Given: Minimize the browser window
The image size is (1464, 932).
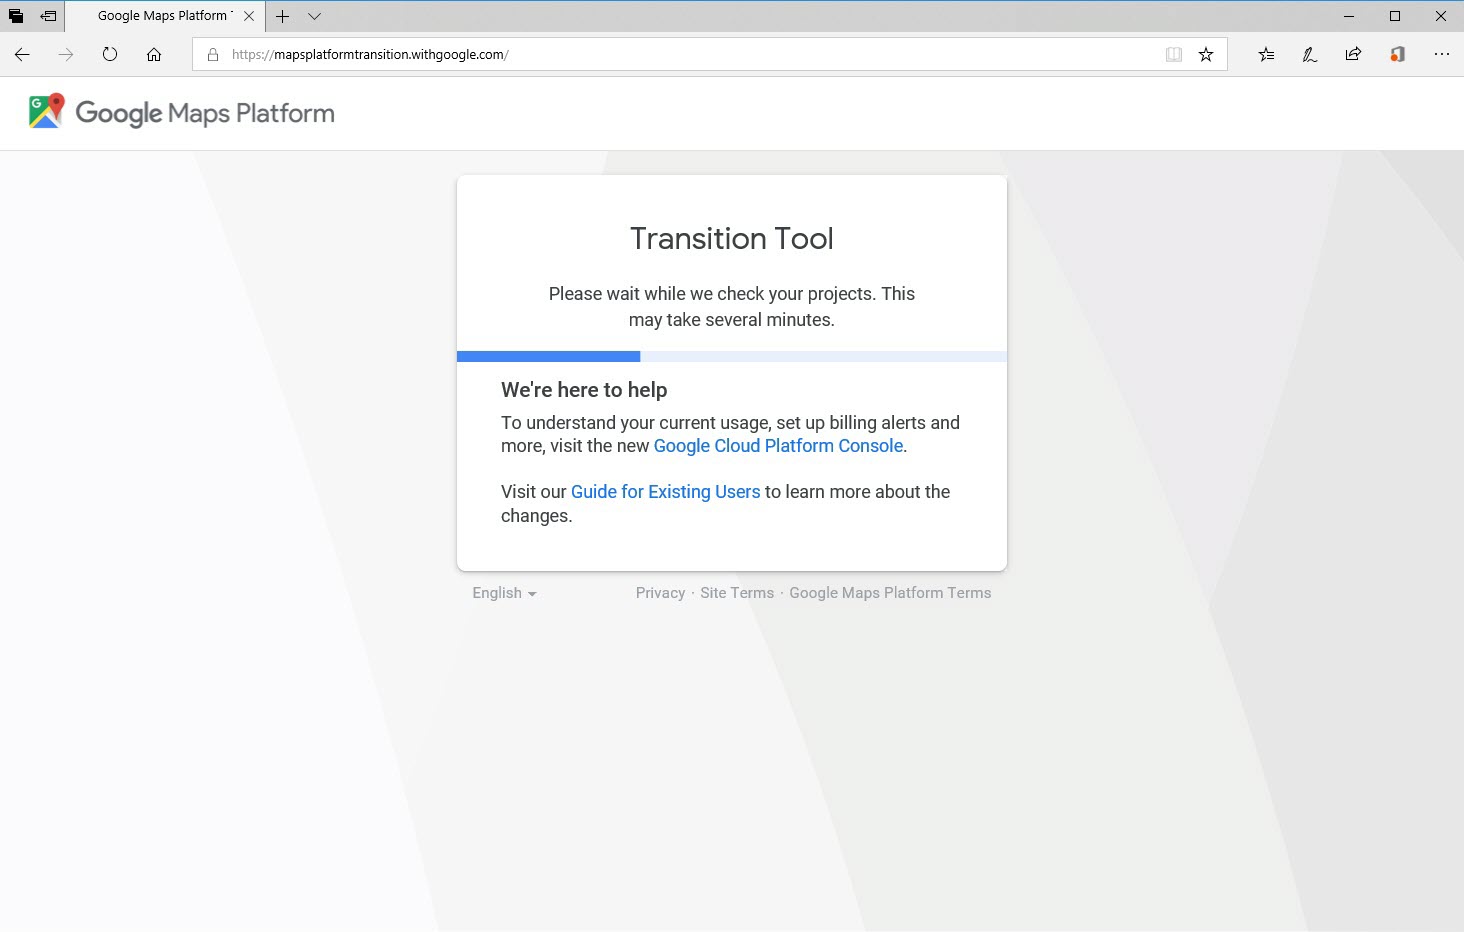Looking at the screenshot, I should [1349, 16].
